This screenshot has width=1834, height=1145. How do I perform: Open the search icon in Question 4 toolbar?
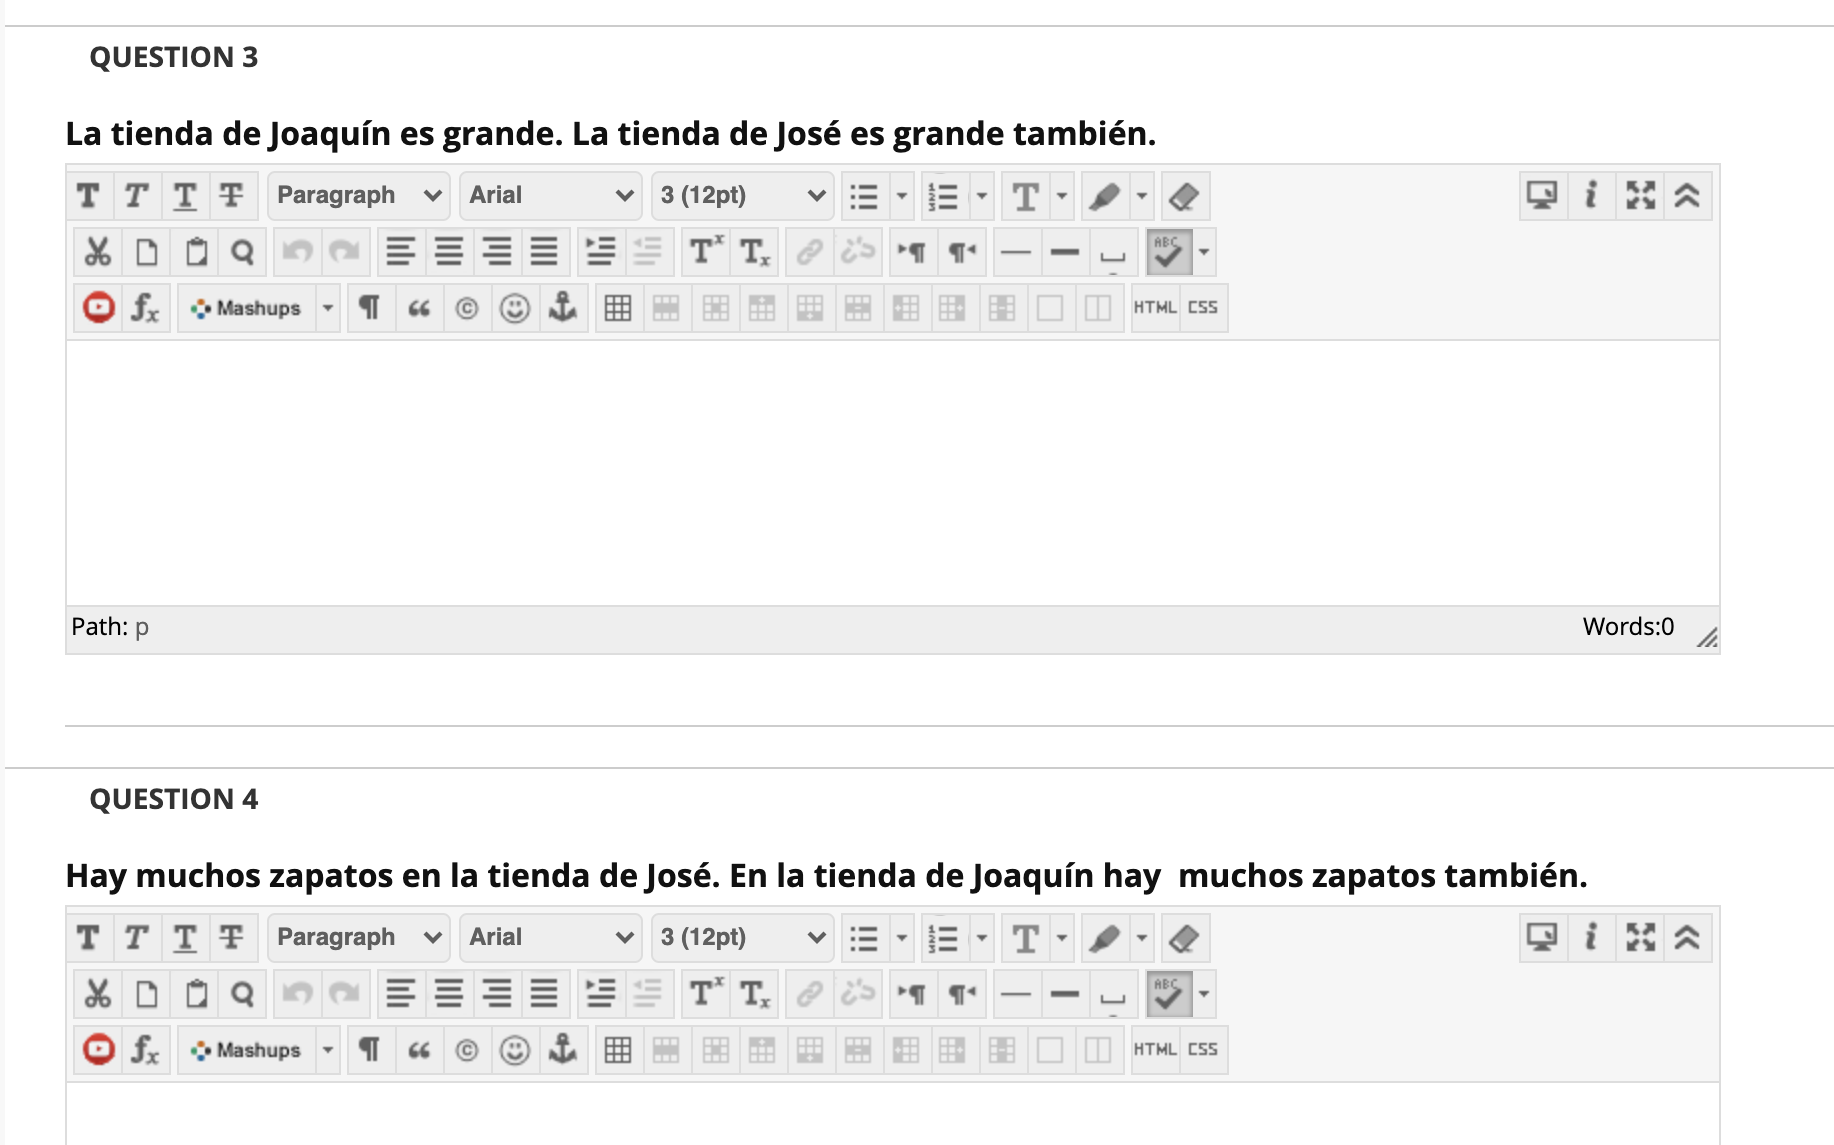coord(242,994)
